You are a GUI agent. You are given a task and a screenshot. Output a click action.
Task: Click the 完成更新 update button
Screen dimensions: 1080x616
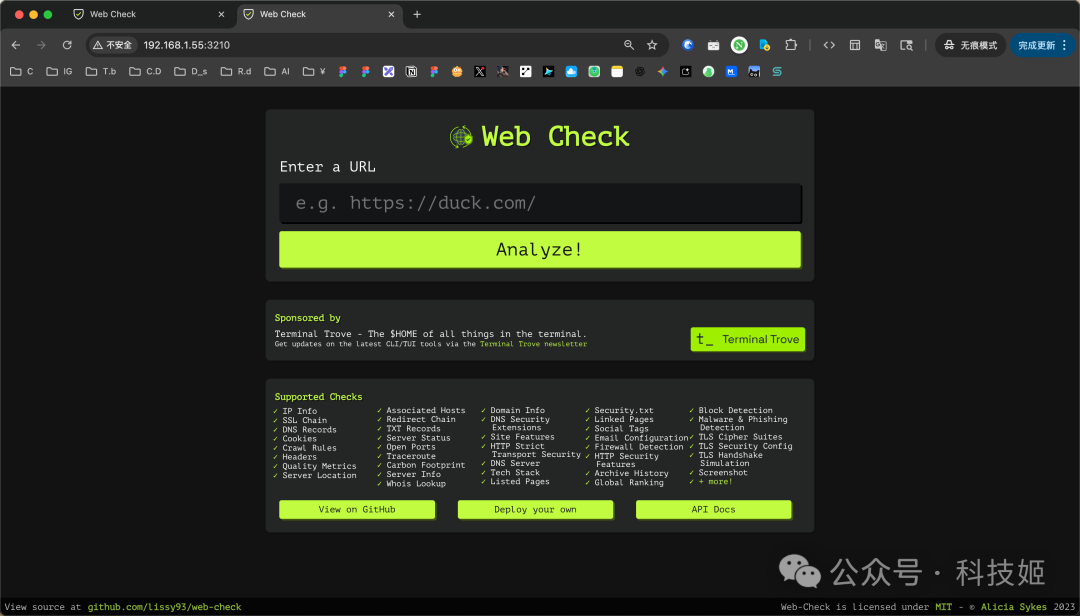coord(1042,45)
